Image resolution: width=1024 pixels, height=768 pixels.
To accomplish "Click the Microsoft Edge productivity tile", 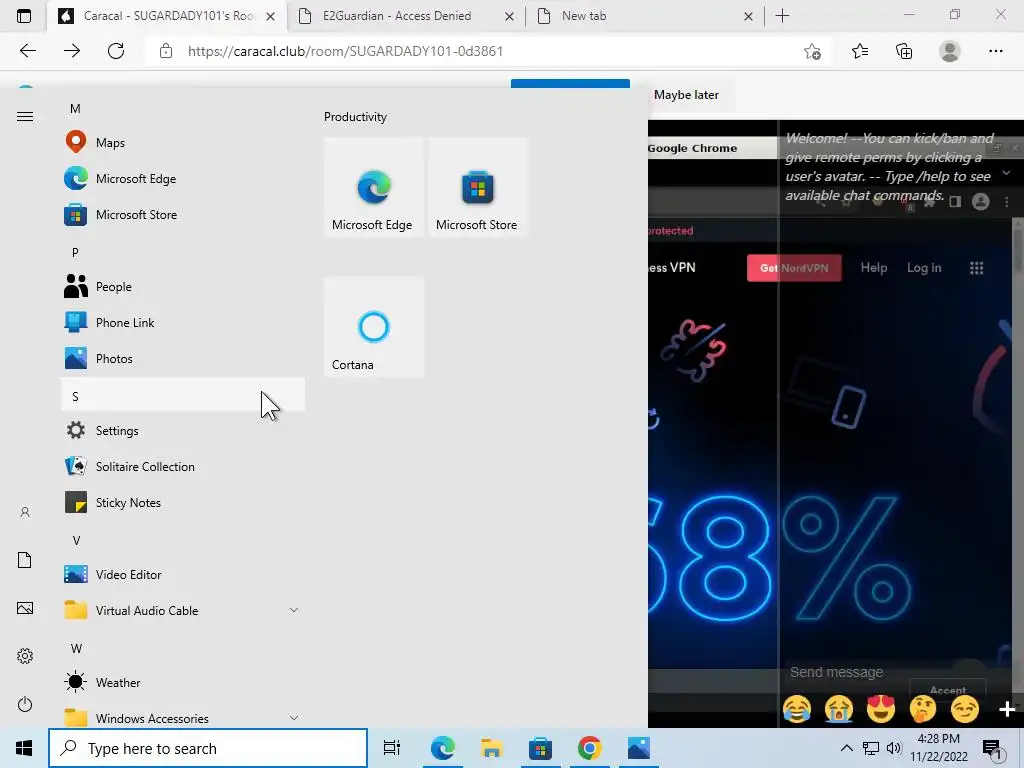I will click(374, 187).
